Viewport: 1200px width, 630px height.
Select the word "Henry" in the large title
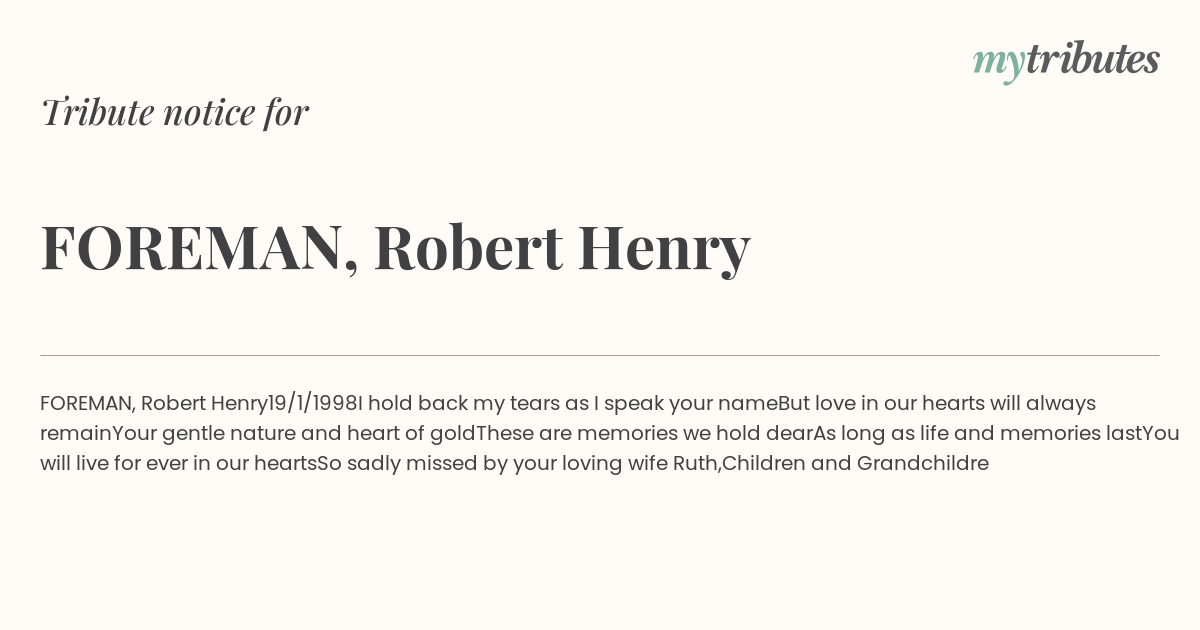pos(664,248)
